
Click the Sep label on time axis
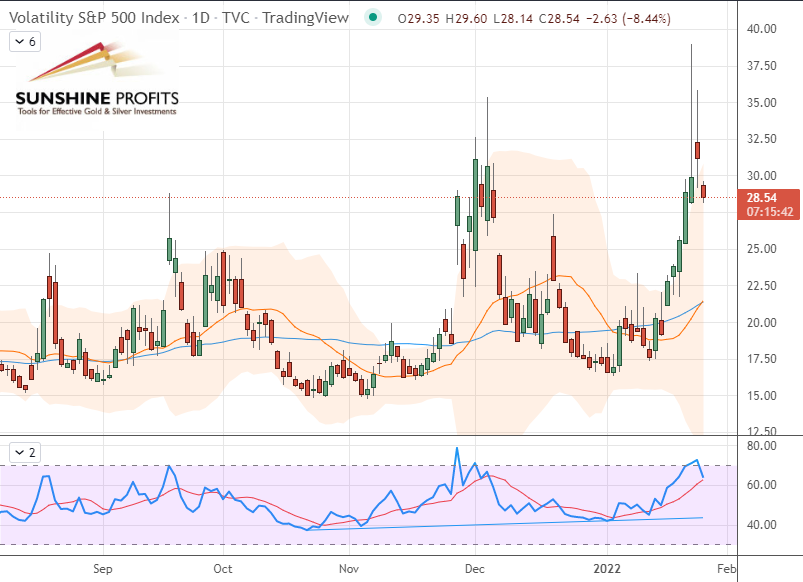(x=102, y=569)
